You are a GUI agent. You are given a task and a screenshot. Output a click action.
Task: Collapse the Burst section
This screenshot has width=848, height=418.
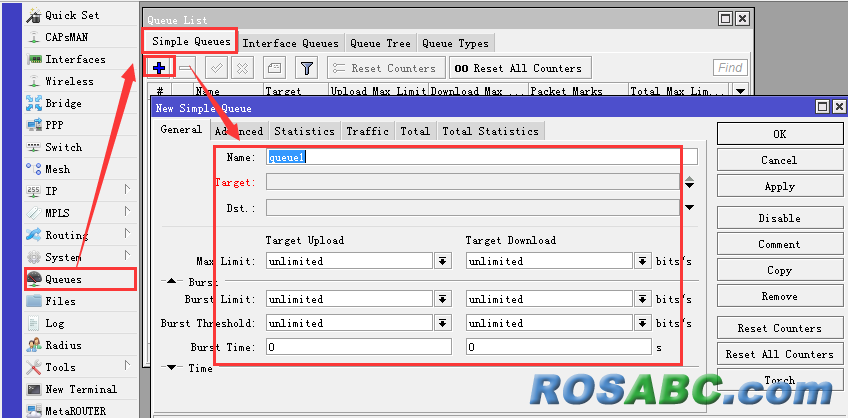click(171, 281)
